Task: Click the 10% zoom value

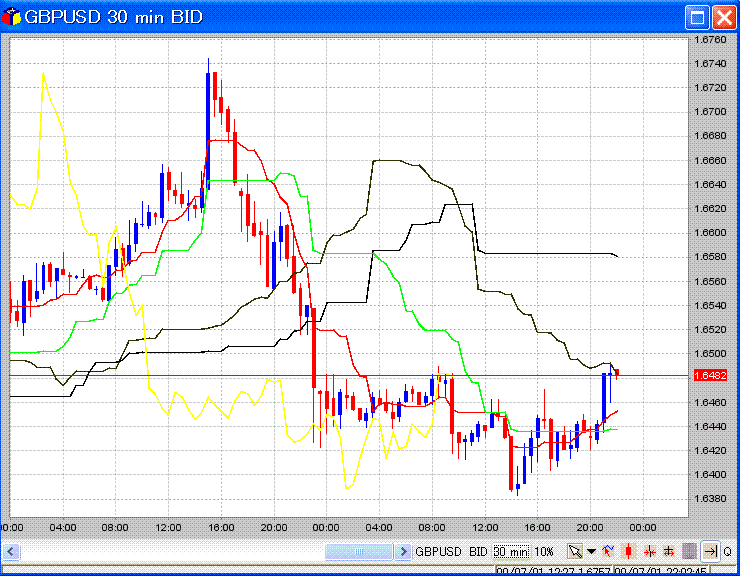Action: 544,551
